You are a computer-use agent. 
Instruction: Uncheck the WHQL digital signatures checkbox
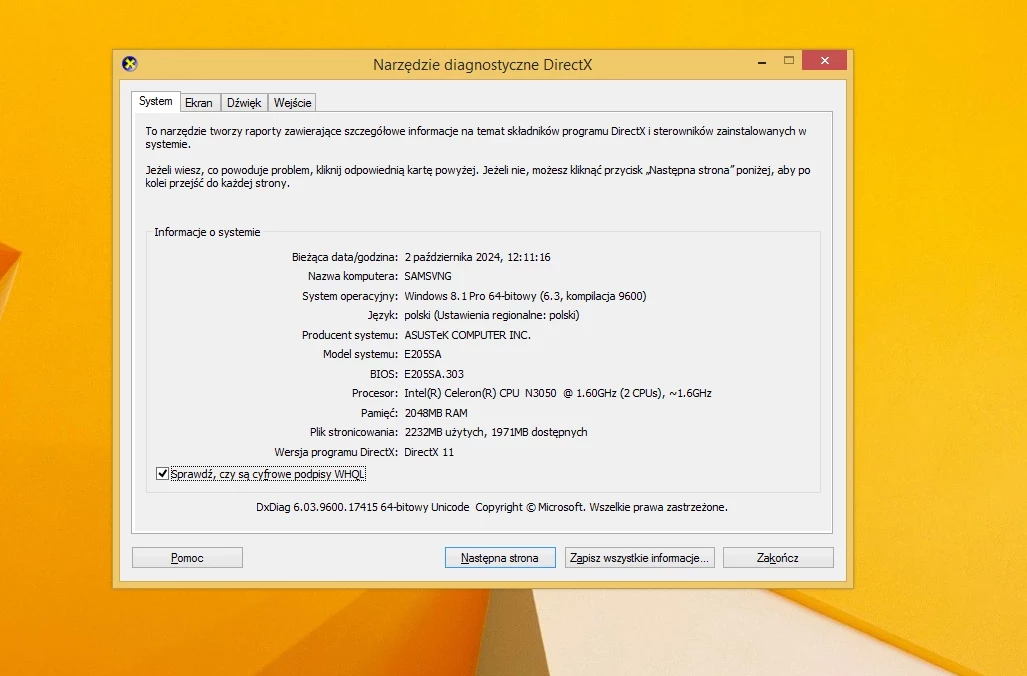coord(162,474)
